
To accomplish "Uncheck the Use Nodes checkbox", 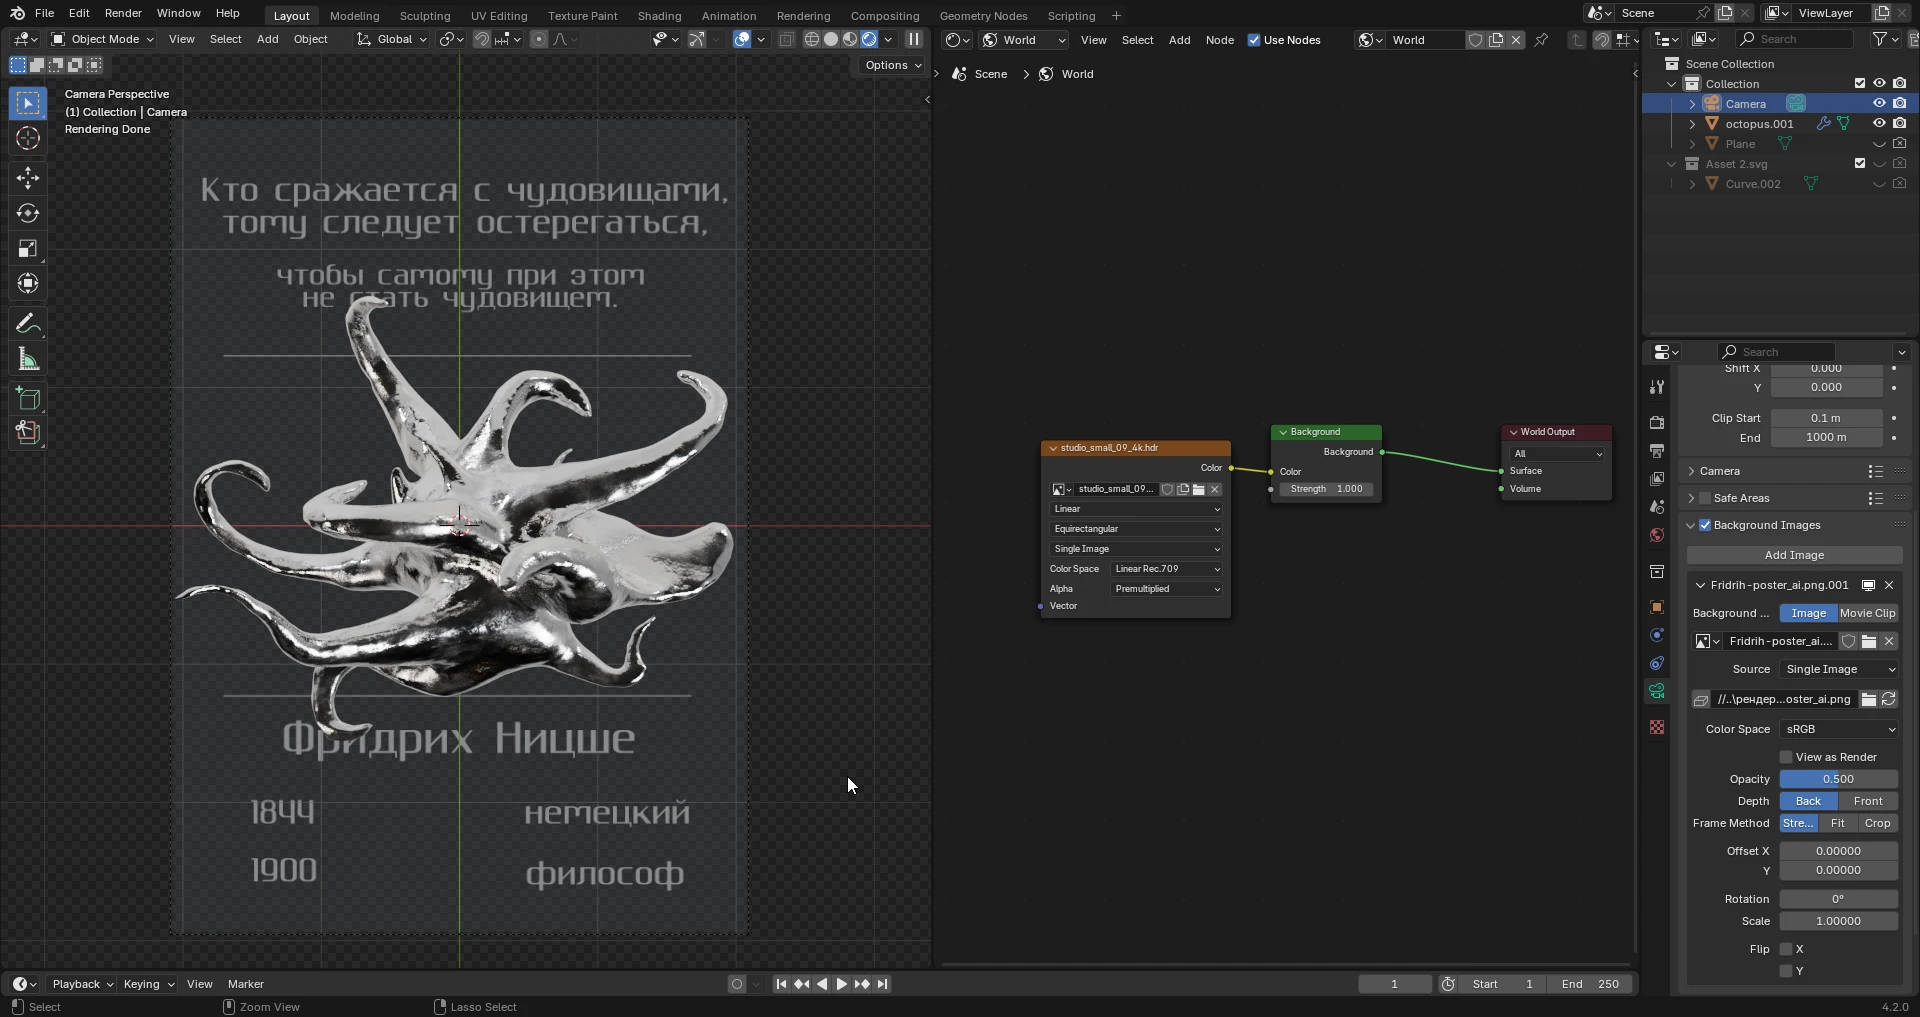I will click(x=1254, y=40).
